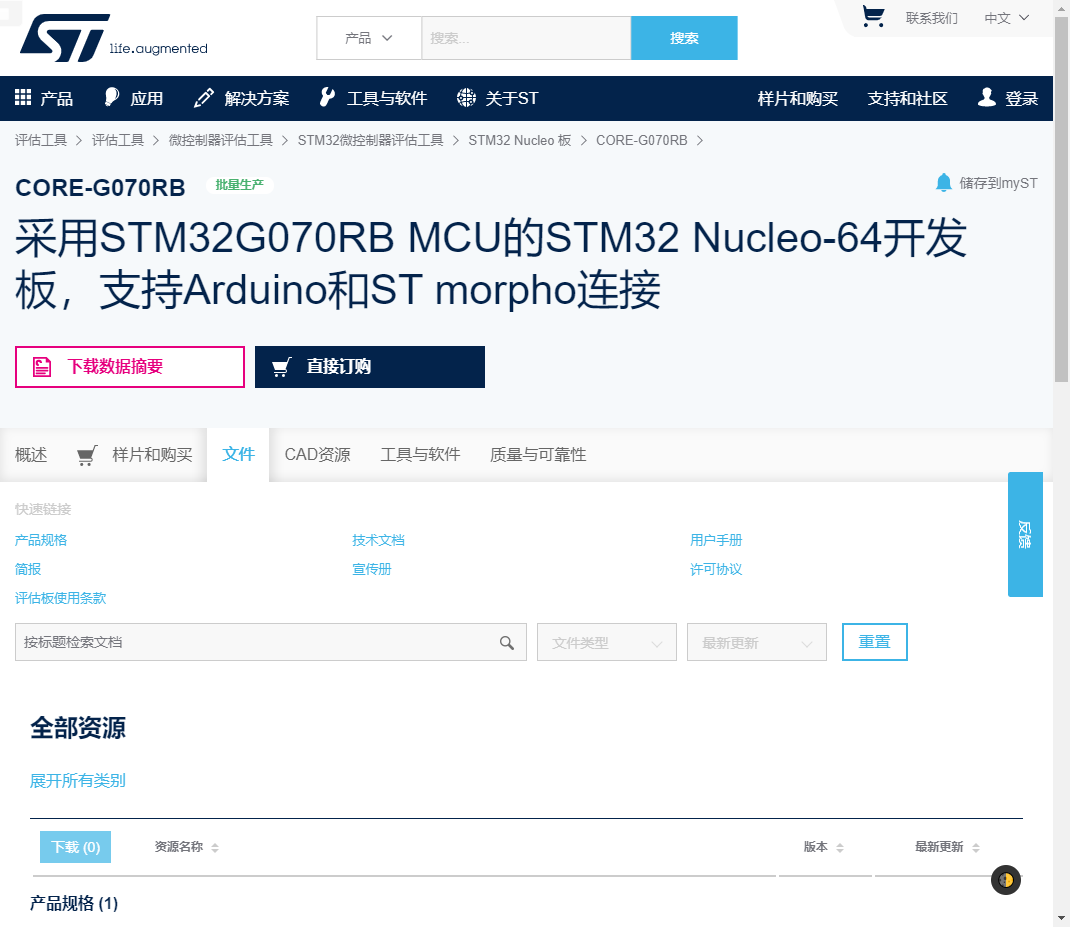Click the 下载数据摘要 button
This screenshot has width=1070, height=927.
(x=130, y=367)
